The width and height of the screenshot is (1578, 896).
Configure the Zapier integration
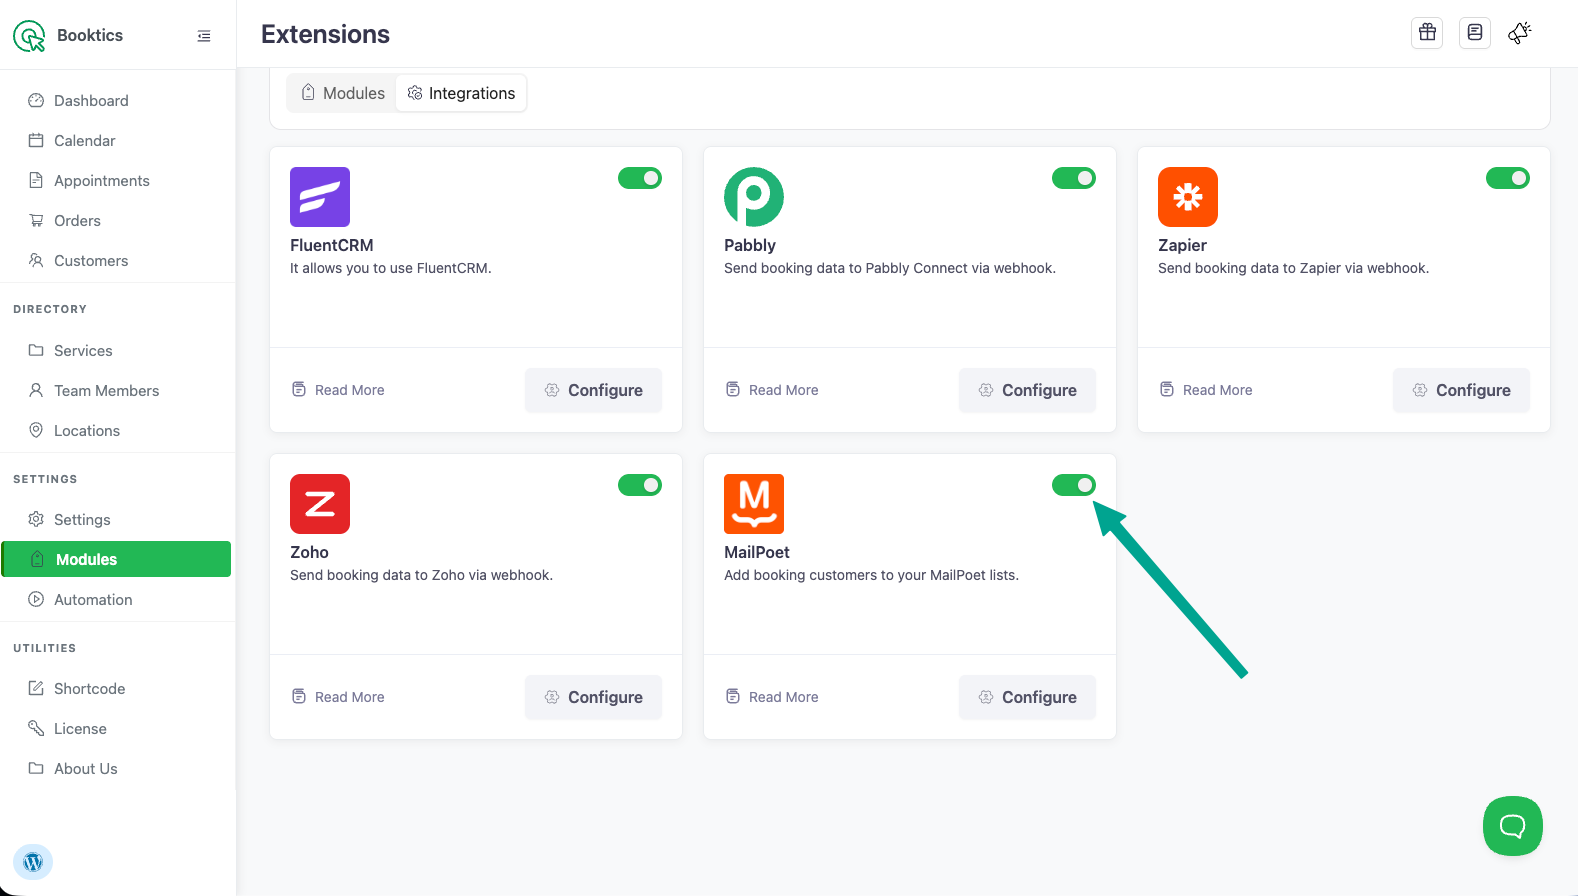click(1461, 390)
